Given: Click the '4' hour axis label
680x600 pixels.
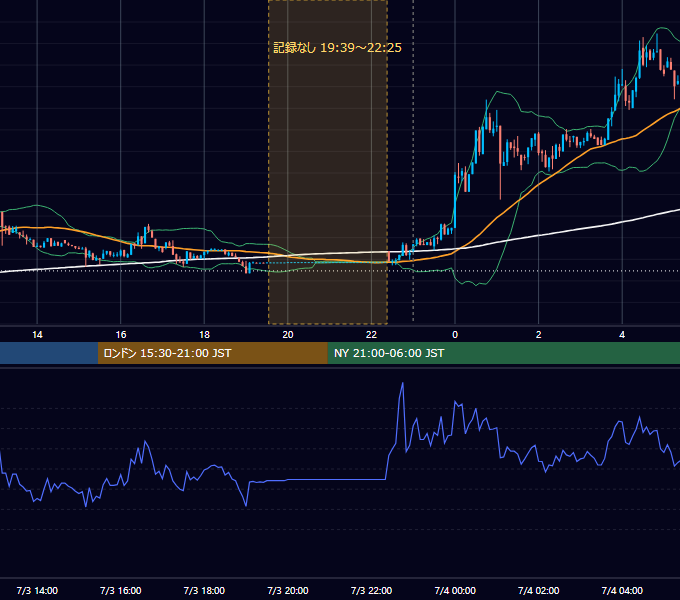Looking at the screenshot, I should (x=622, y=335).
